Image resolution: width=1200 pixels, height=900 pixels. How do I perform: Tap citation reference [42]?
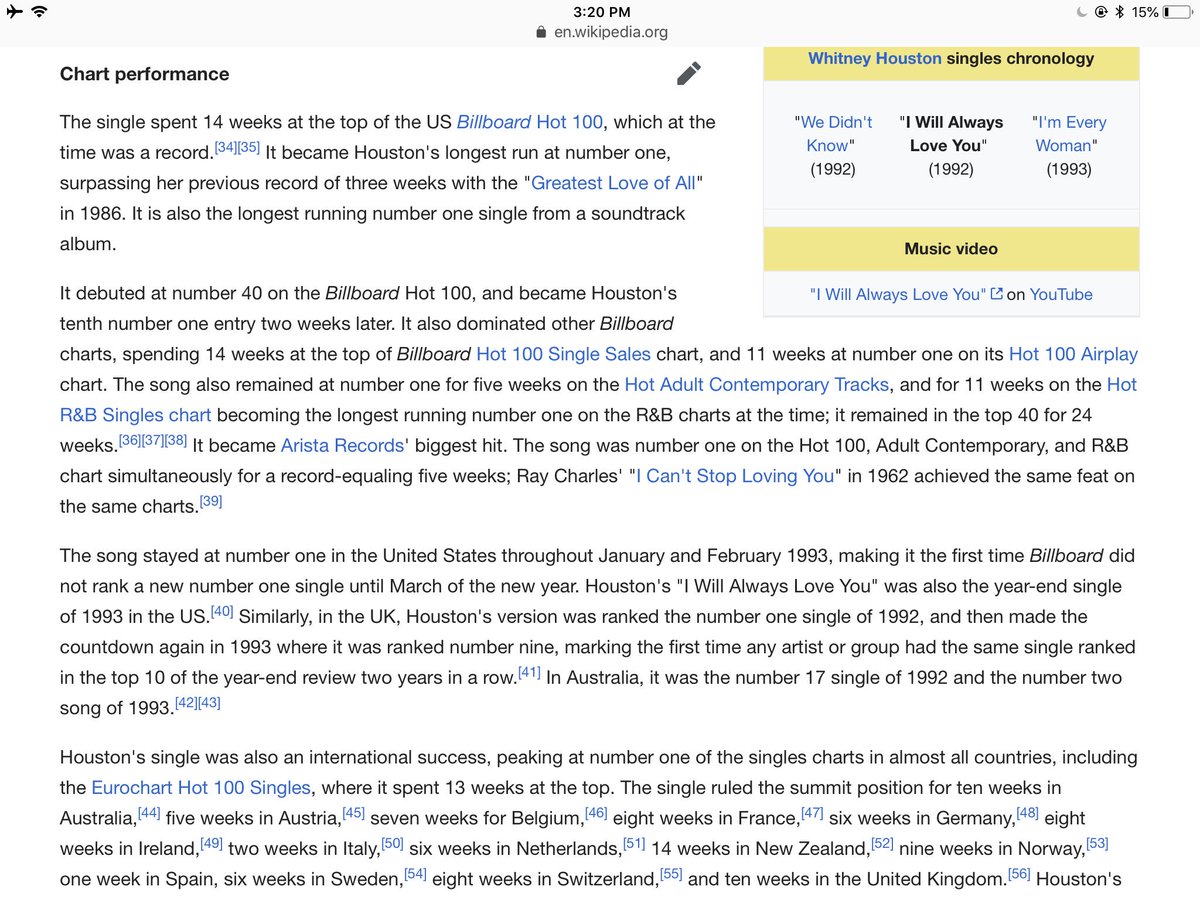point(186,703)
